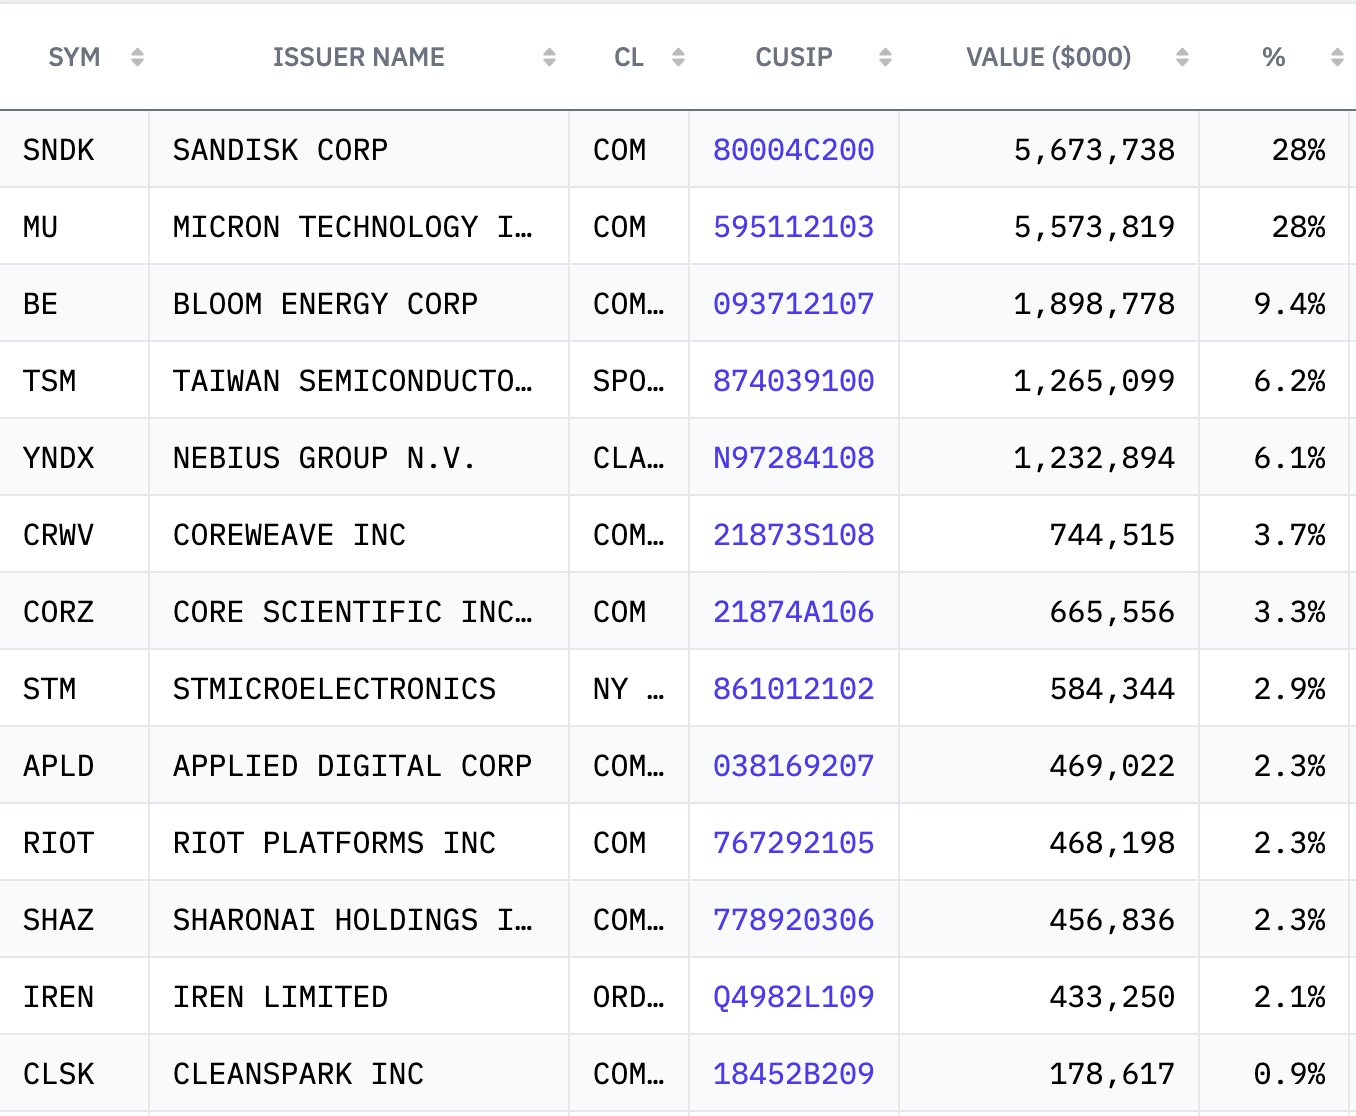Viewport: 1356px width, 1116px height.
Task: Sort the table by the SYM column icon
Action: 138,58
